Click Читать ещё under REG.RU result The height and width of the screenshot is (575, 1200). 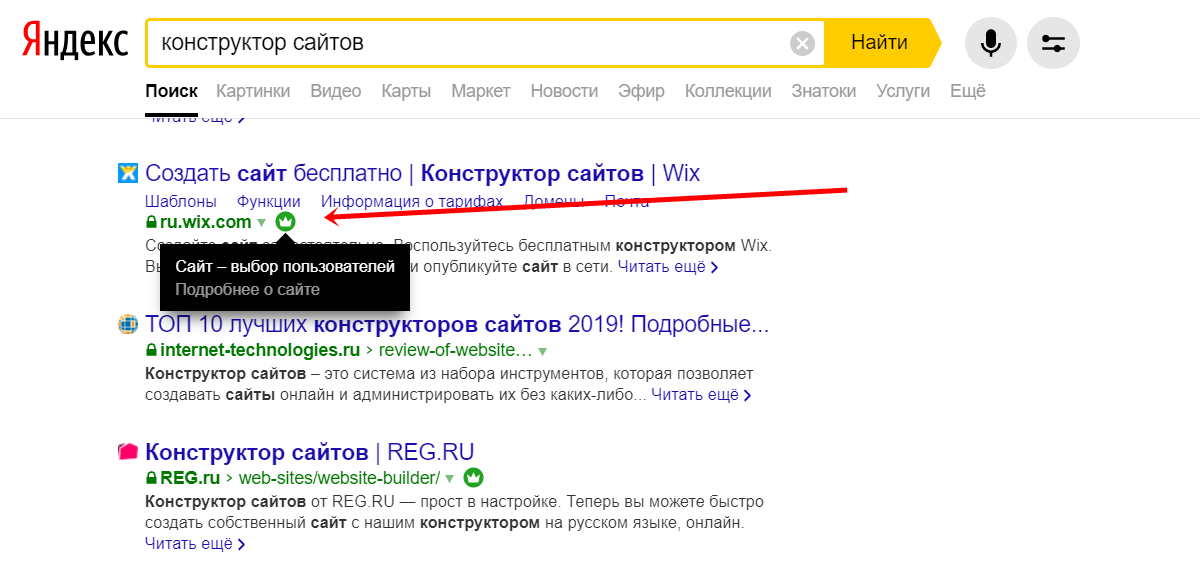pos(189,544)
